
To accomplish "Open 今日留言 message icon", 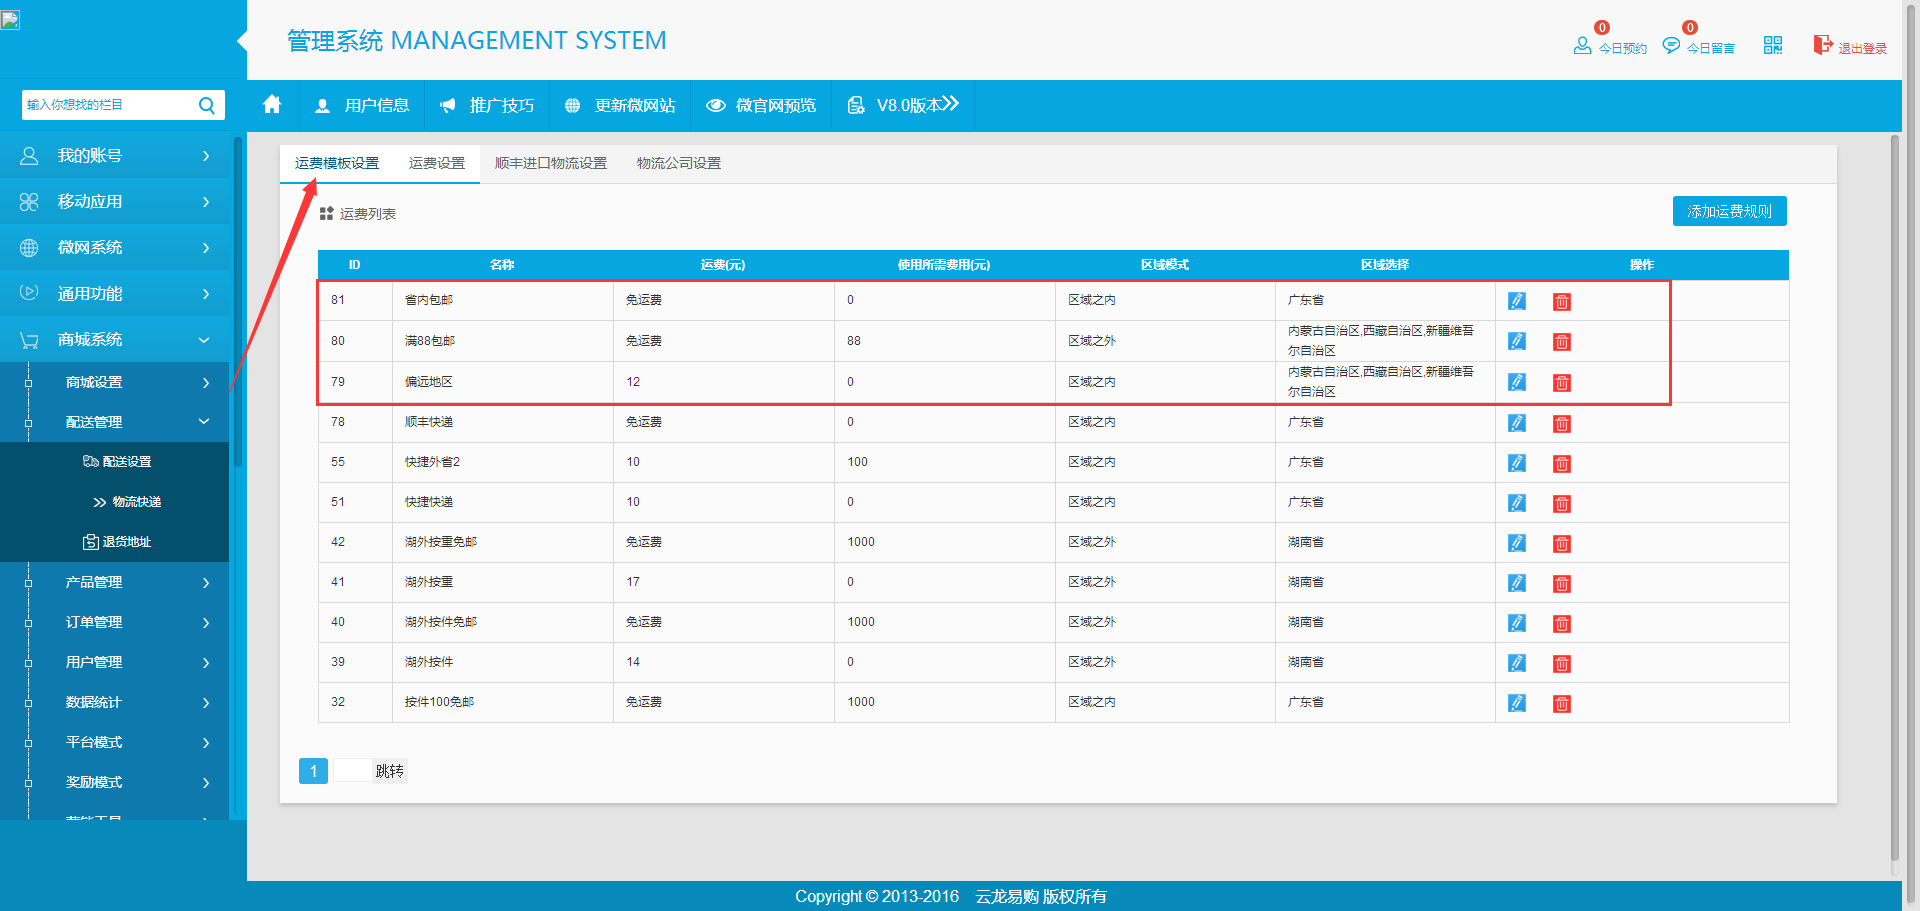I will tap(1670, 45).
